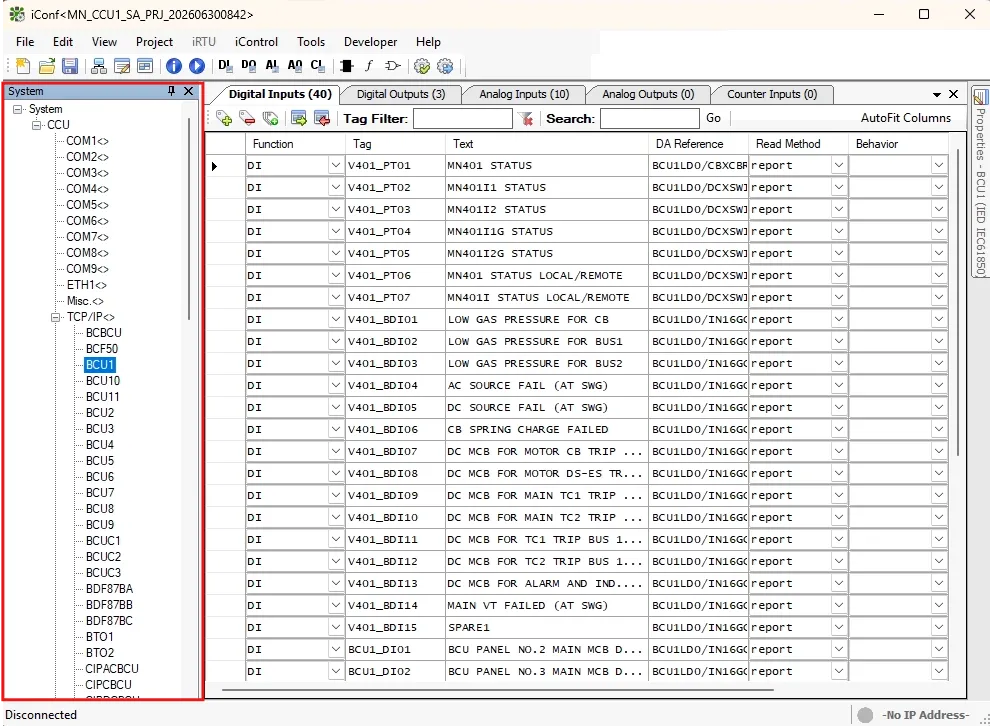Click the CI toolbar icon
This screenshot has height=726, width=990.
318,65
